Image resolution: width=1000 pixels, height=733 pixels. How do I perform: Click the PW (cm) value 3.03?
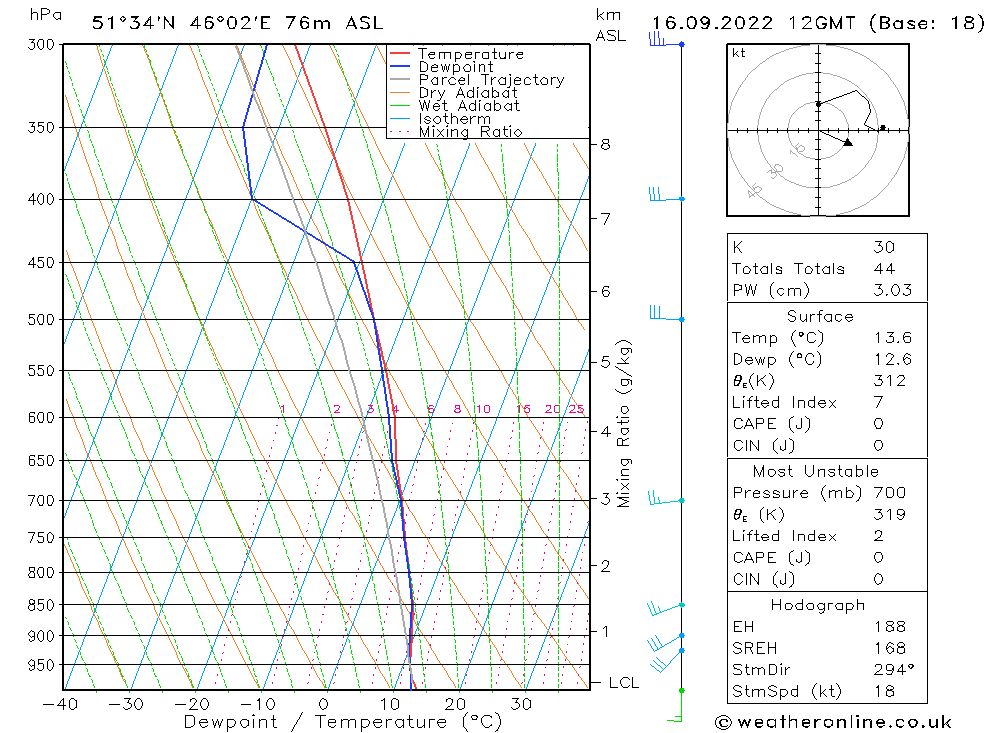(893, 290)
